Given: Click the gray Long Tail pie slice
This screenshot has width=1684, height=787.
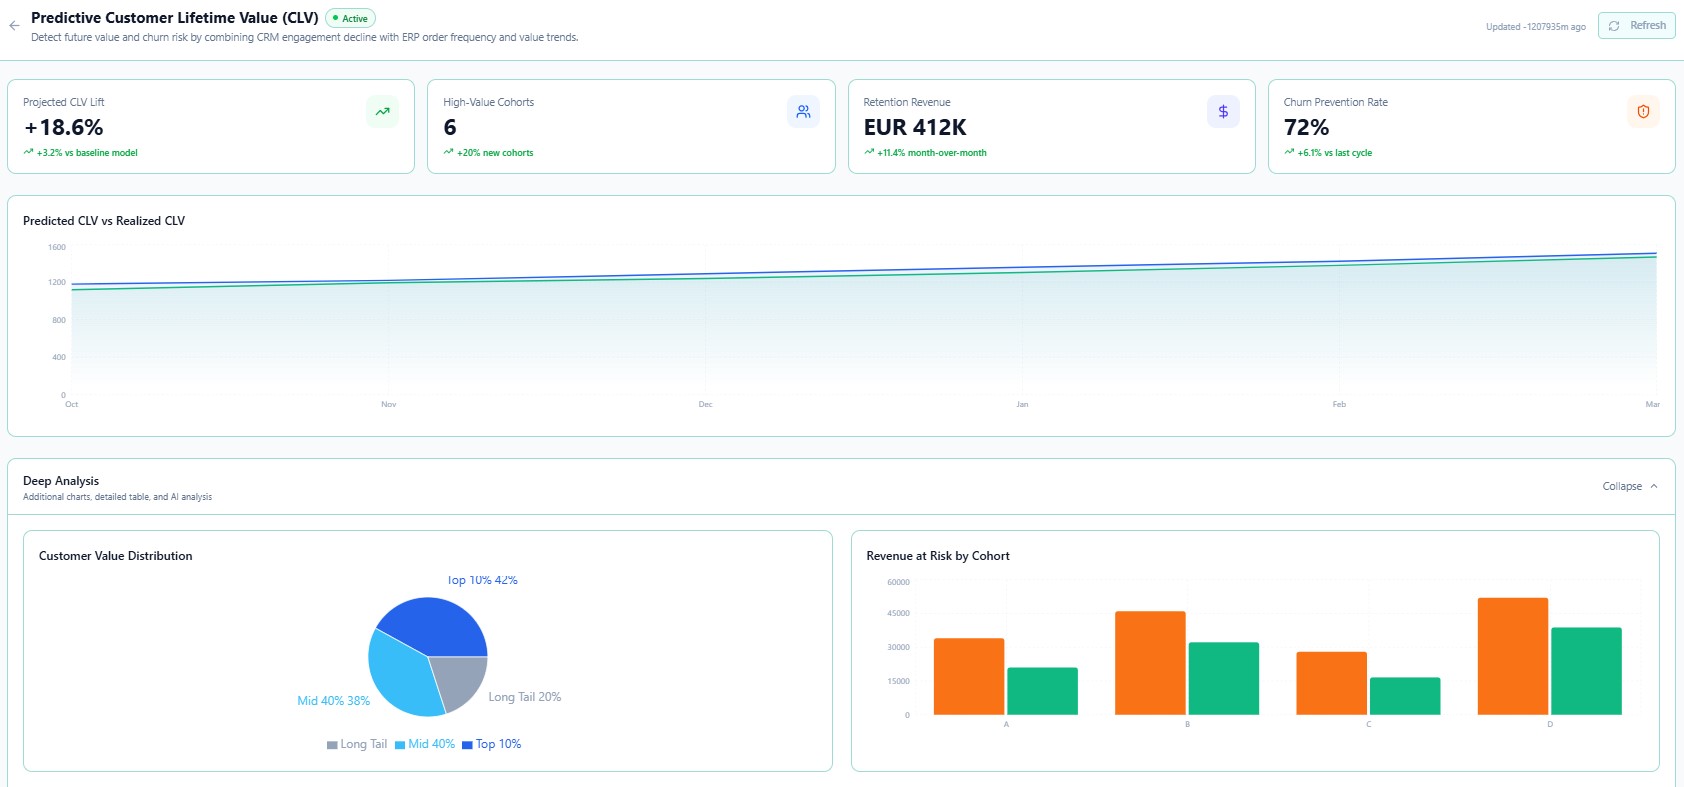Looking at the screenshot, I should click(x=461, y=679).
